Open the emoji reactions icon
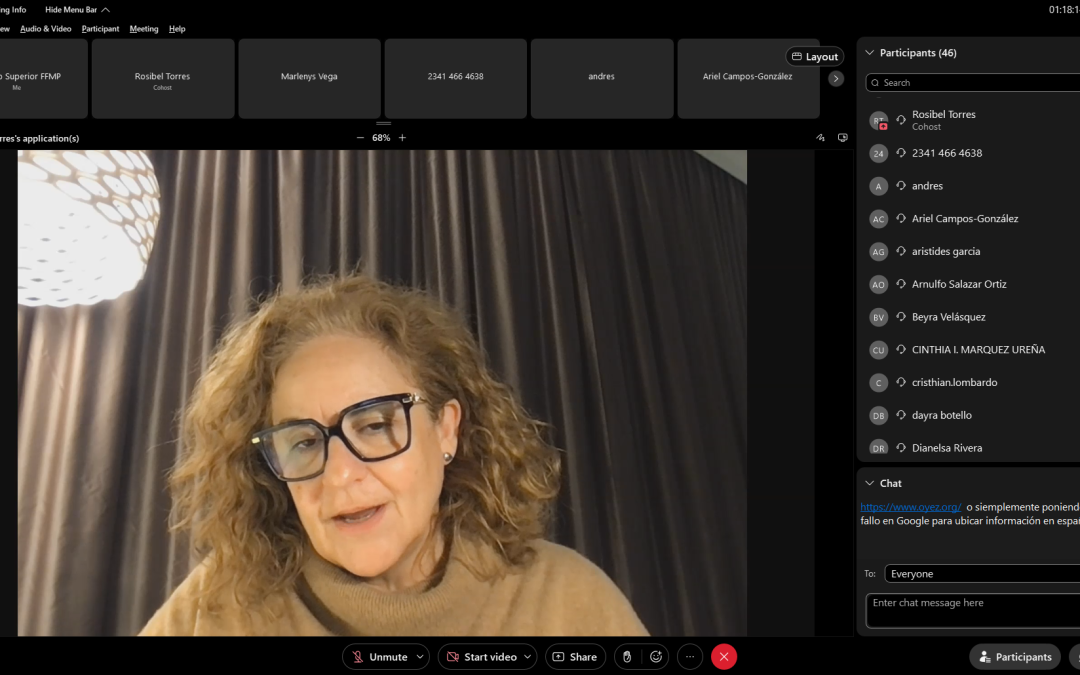This screenshot has width=1080, height=675. tap(656, 657)
